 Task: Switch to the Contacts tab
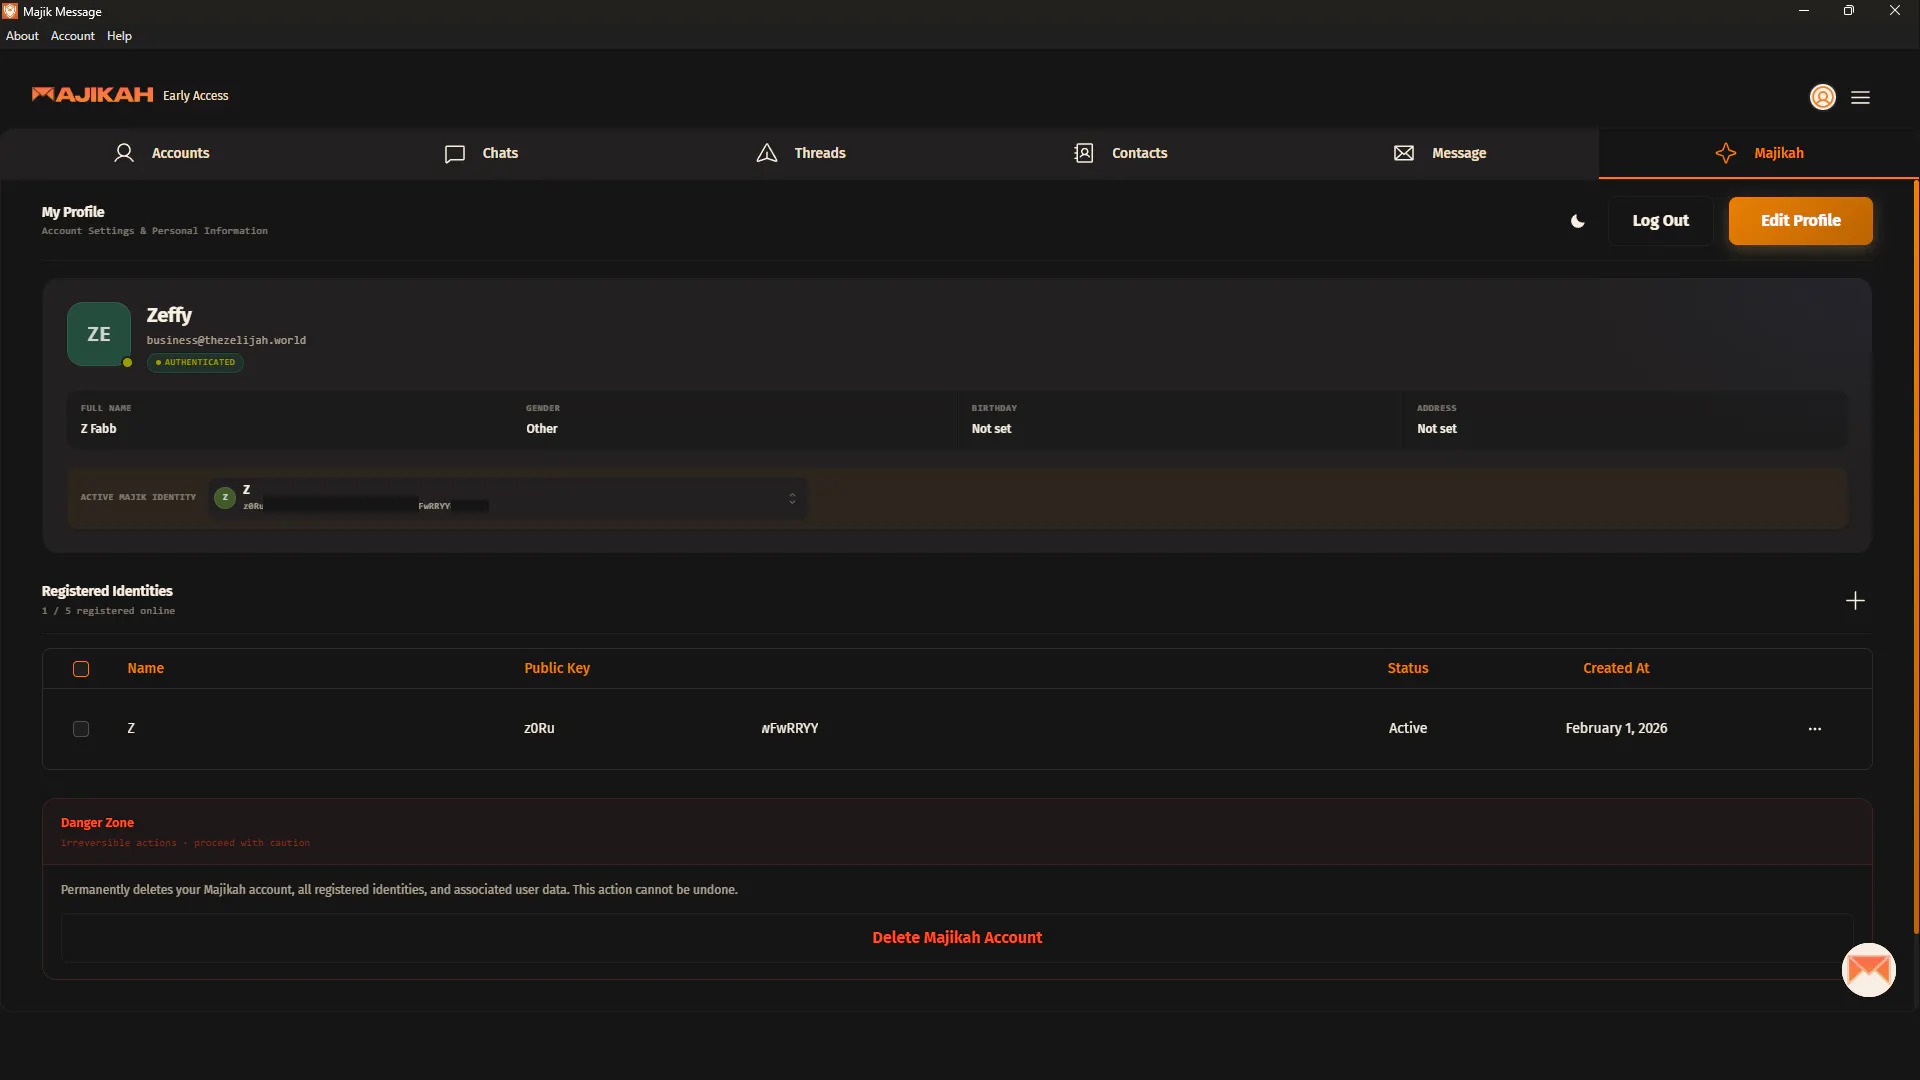pos(1120,153)
